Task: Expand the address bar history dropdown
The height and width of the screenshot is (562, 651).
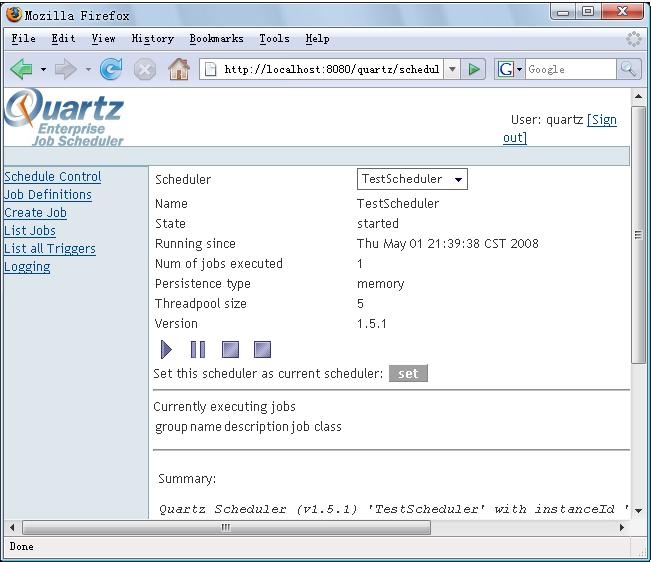Action: pyautogui.click(x=453, y=69)
